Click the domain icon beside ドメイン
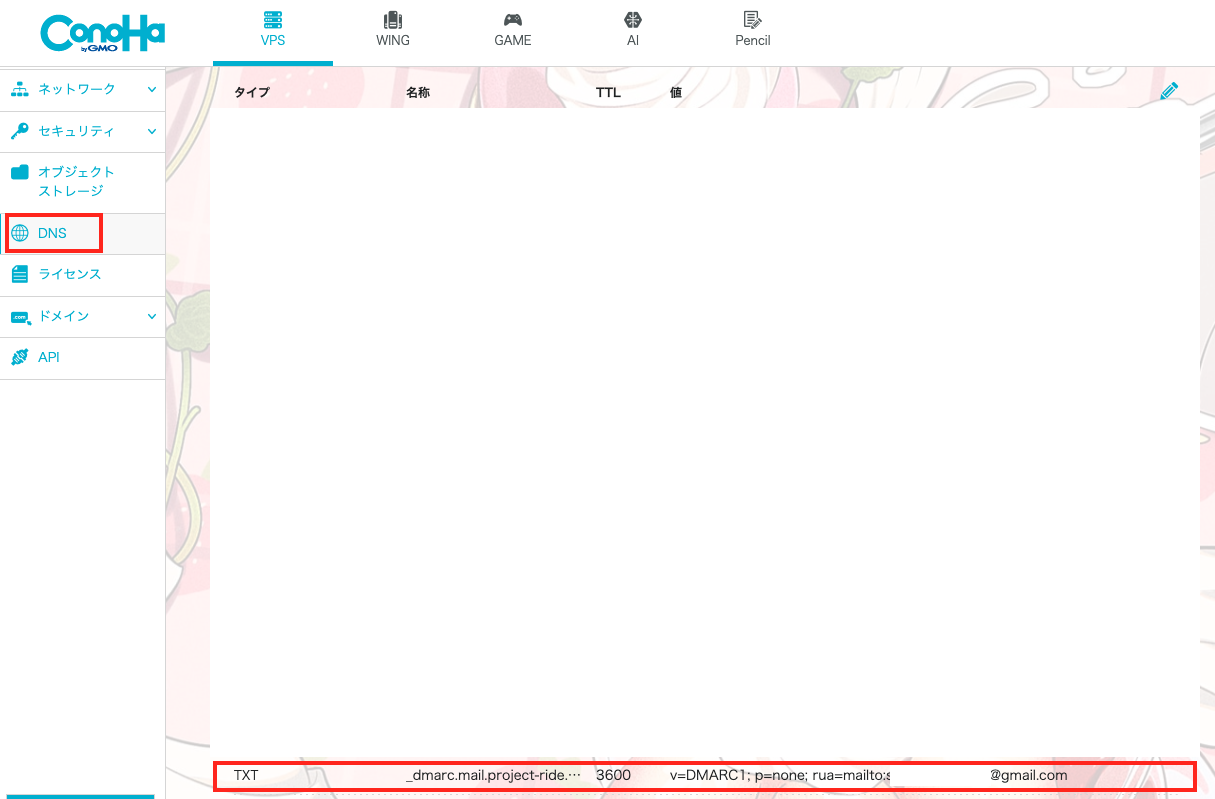Screen dimensions: 1215x799 20,316
